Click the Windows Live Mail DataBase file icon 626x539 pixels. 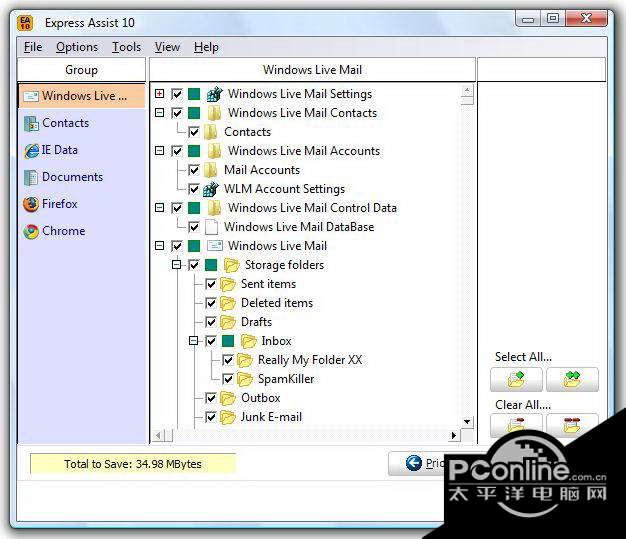tap(211, 227)
